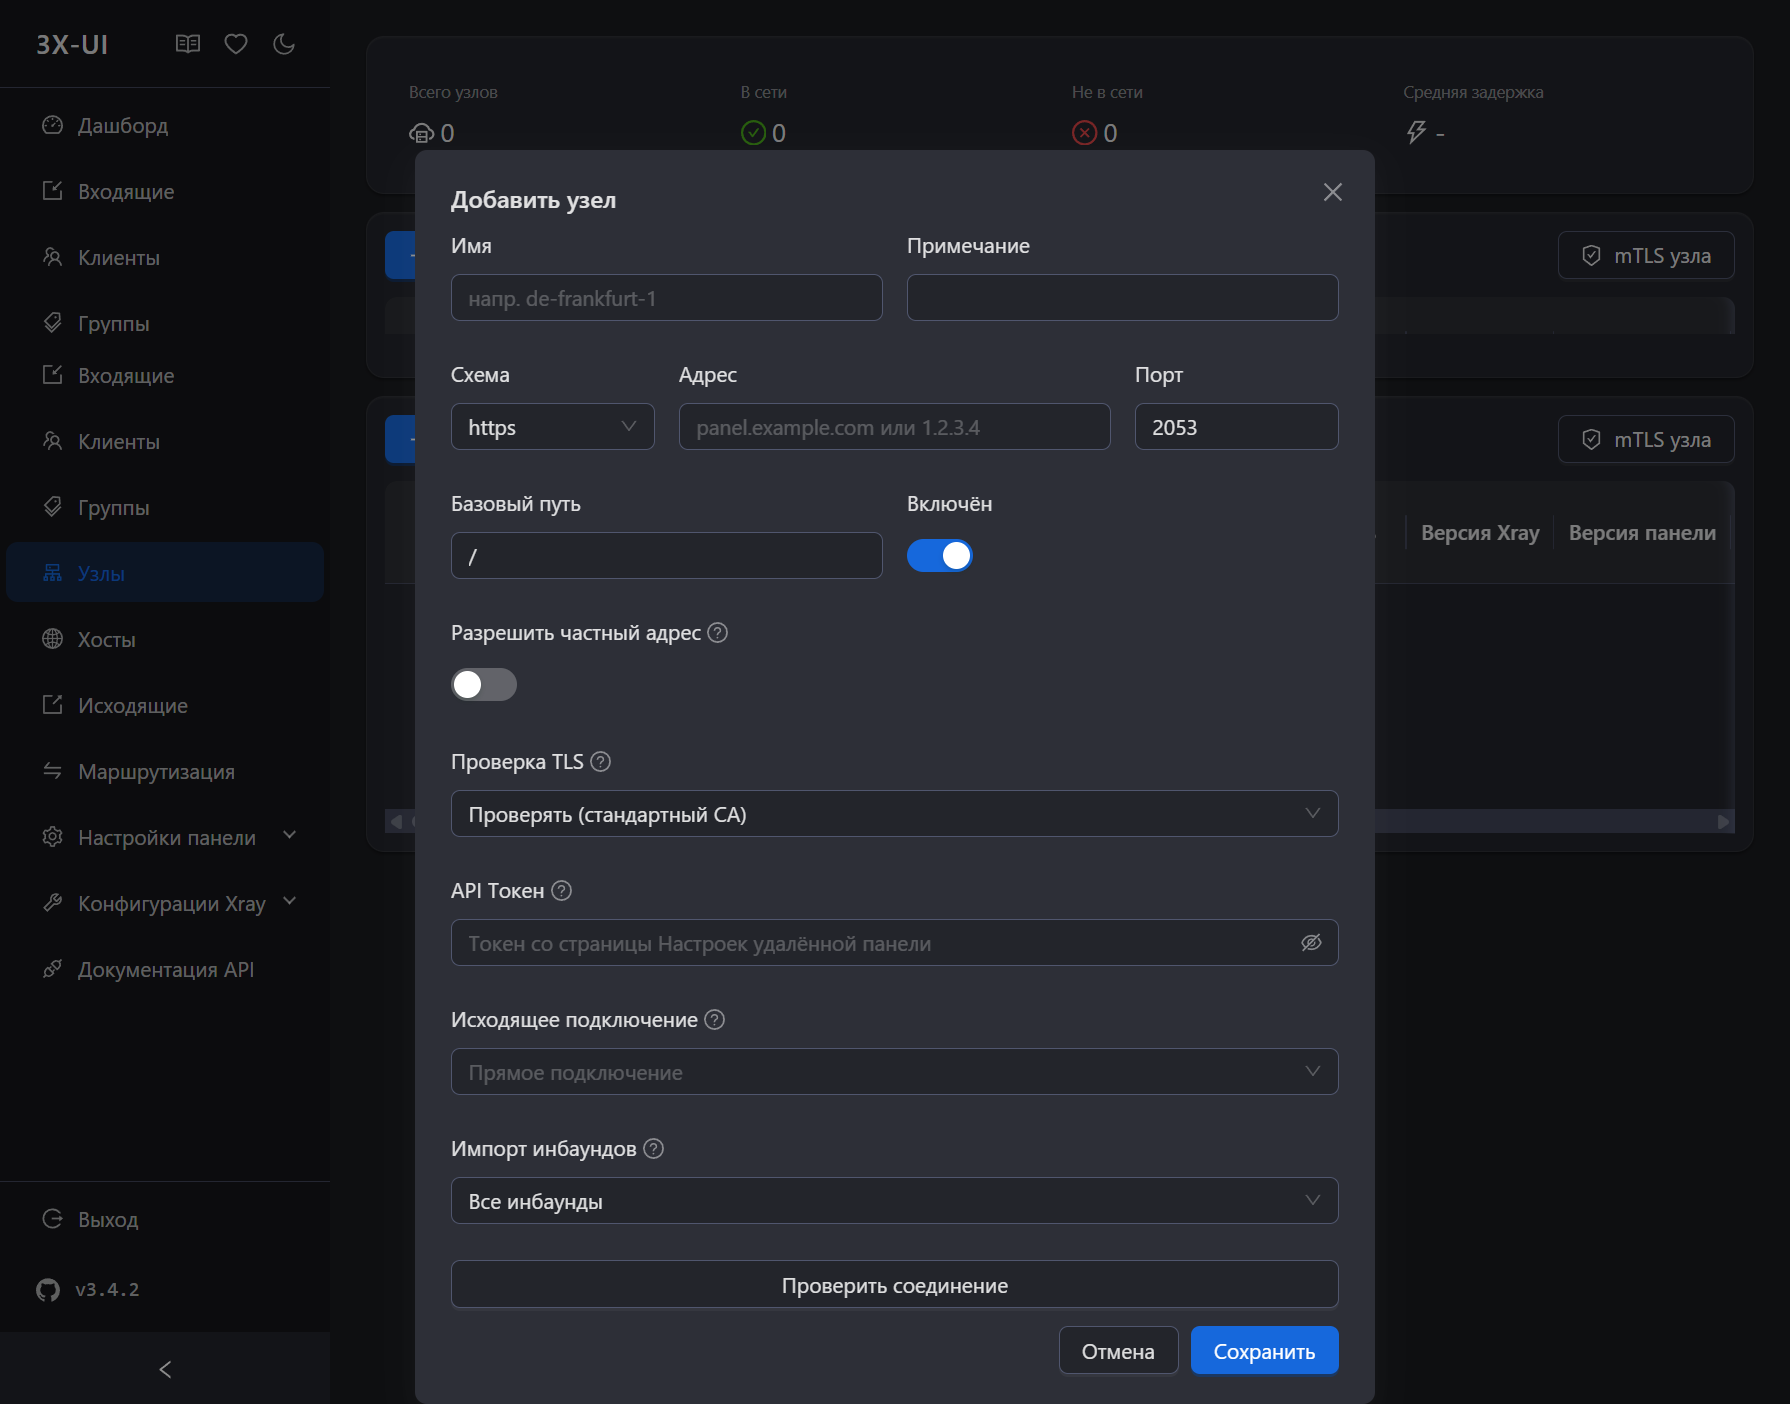
Task: Click the Документация API icon
Action: pyautogui.click(x=53, y=969)
